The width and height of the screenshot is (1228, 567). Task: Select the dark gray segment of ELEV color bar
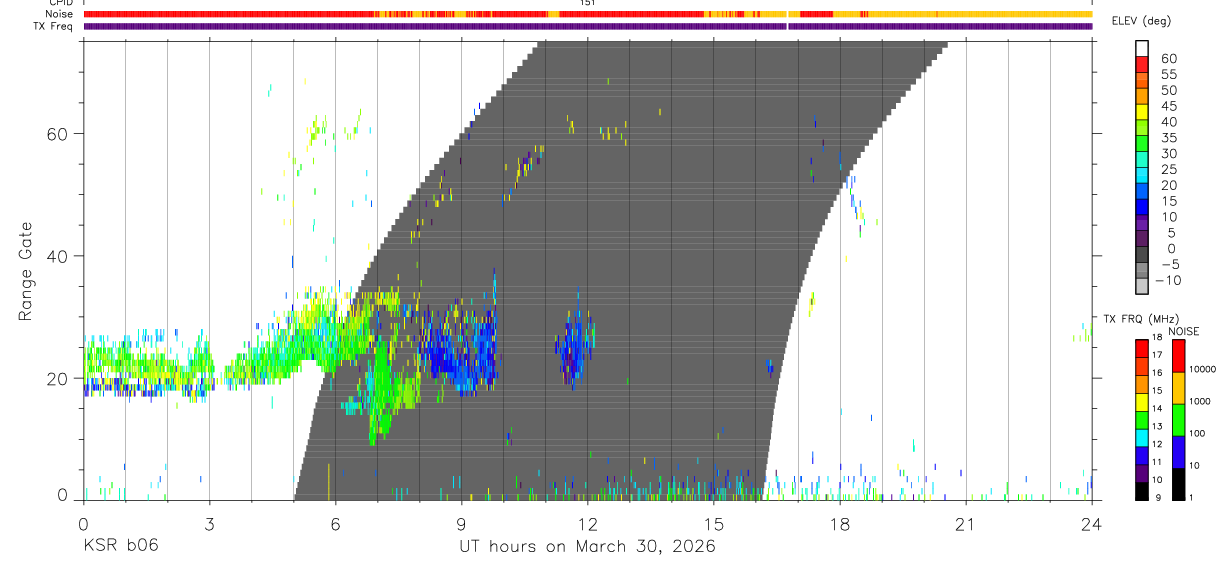click(1142, 254)
